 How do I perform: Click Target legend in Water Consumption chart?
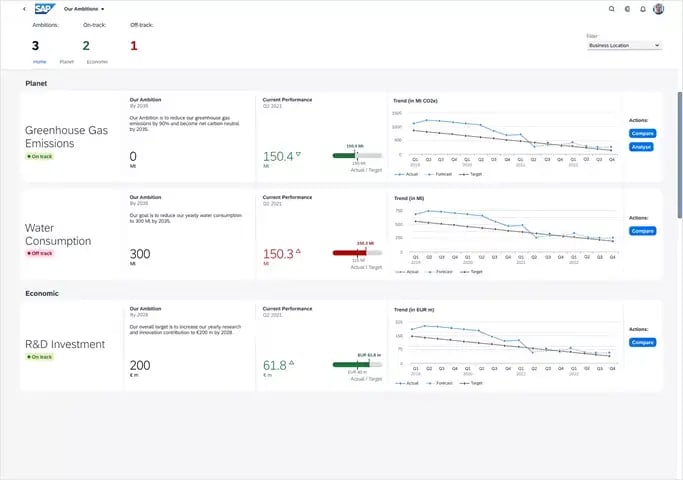click(x=472, y=272)
